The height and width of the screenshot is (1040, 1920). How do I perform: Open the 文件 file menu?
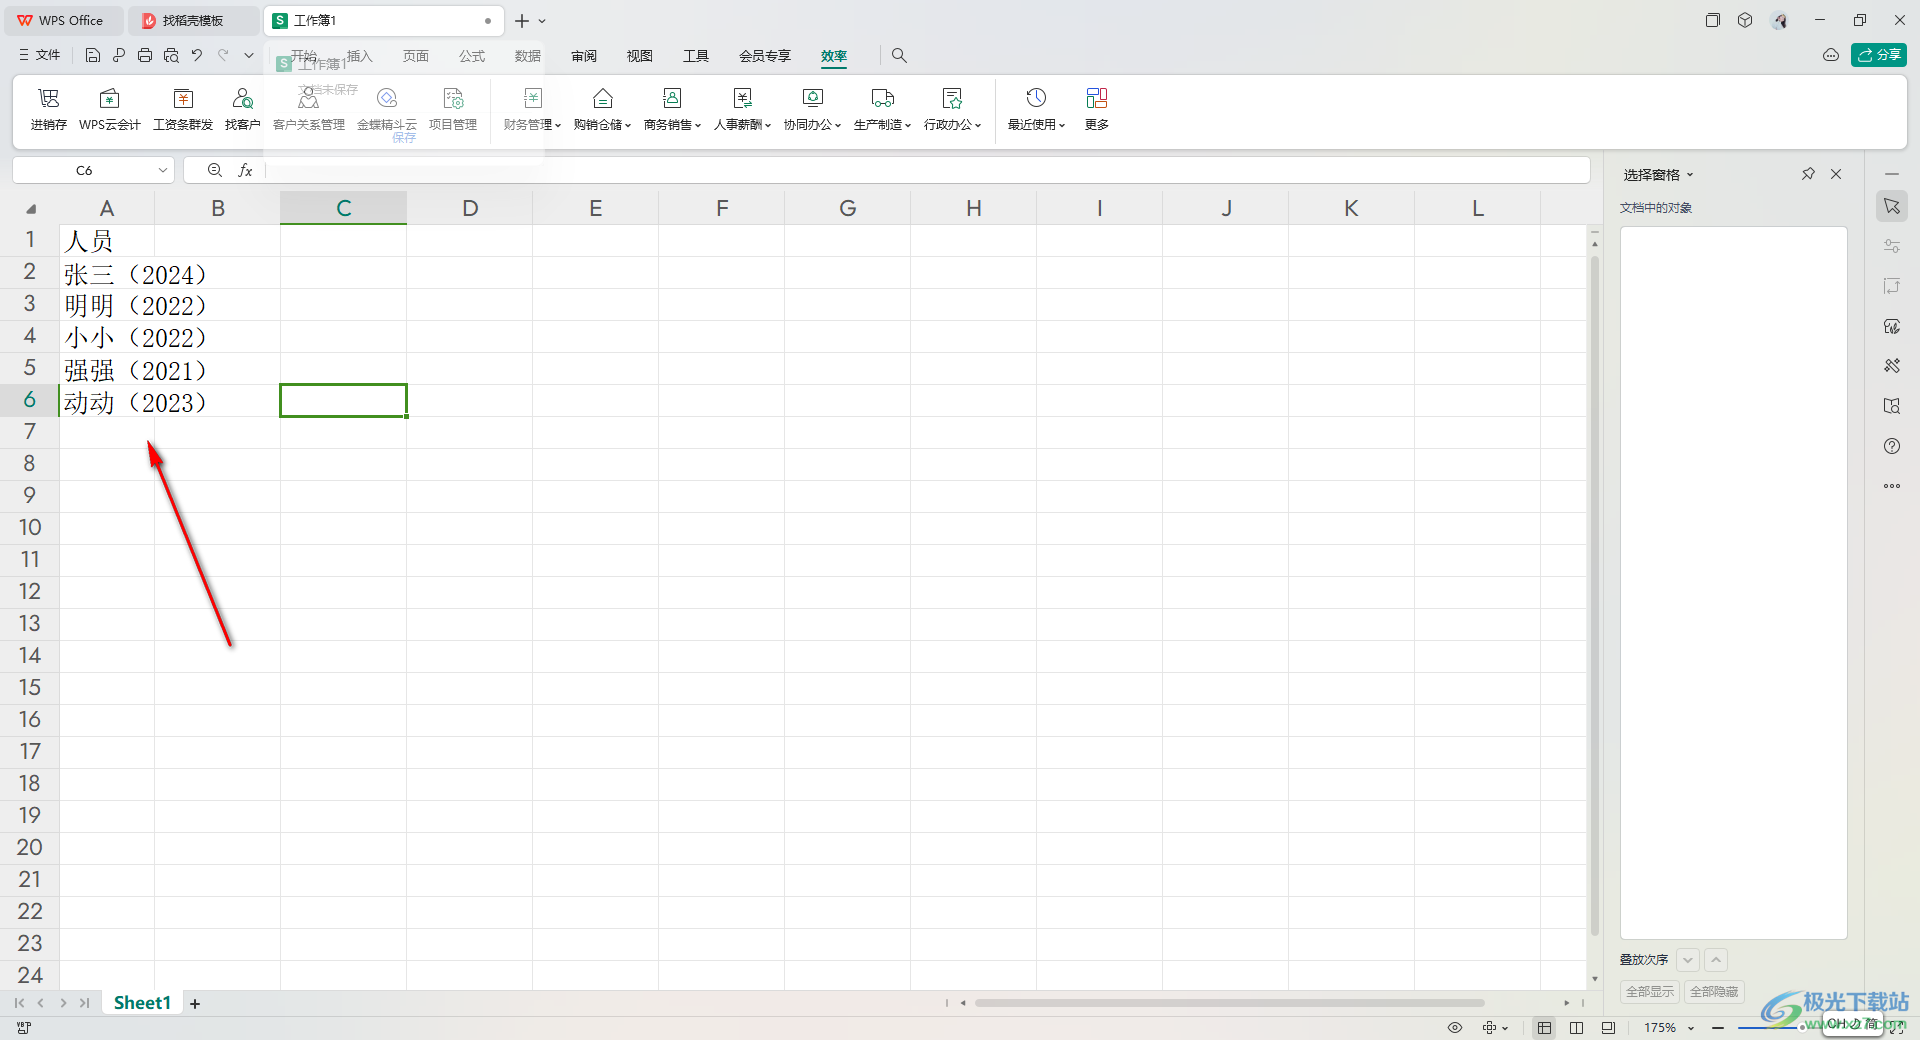(40, 56)
